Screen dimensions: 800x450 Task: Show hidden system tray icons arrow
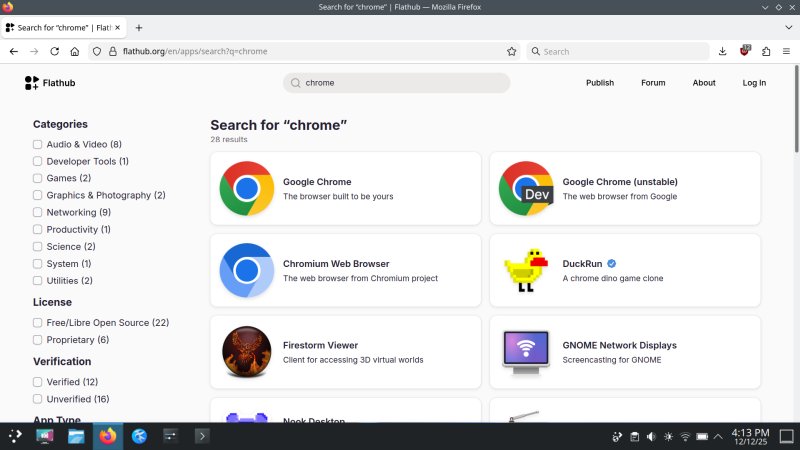pos(718,437)
